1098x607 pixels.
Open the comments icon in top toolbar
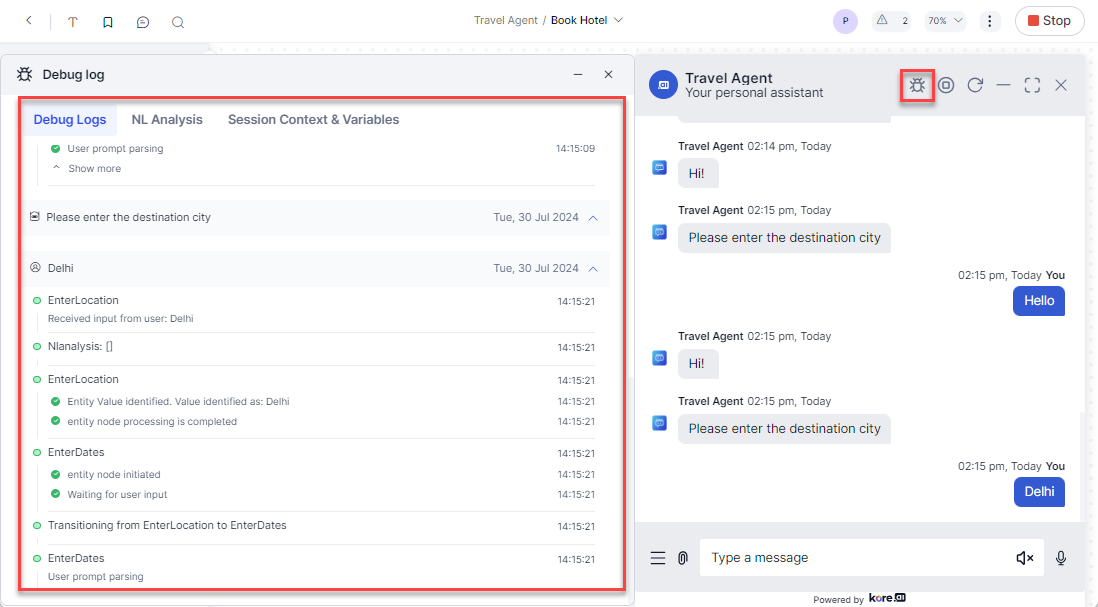[x=143, y=21]
